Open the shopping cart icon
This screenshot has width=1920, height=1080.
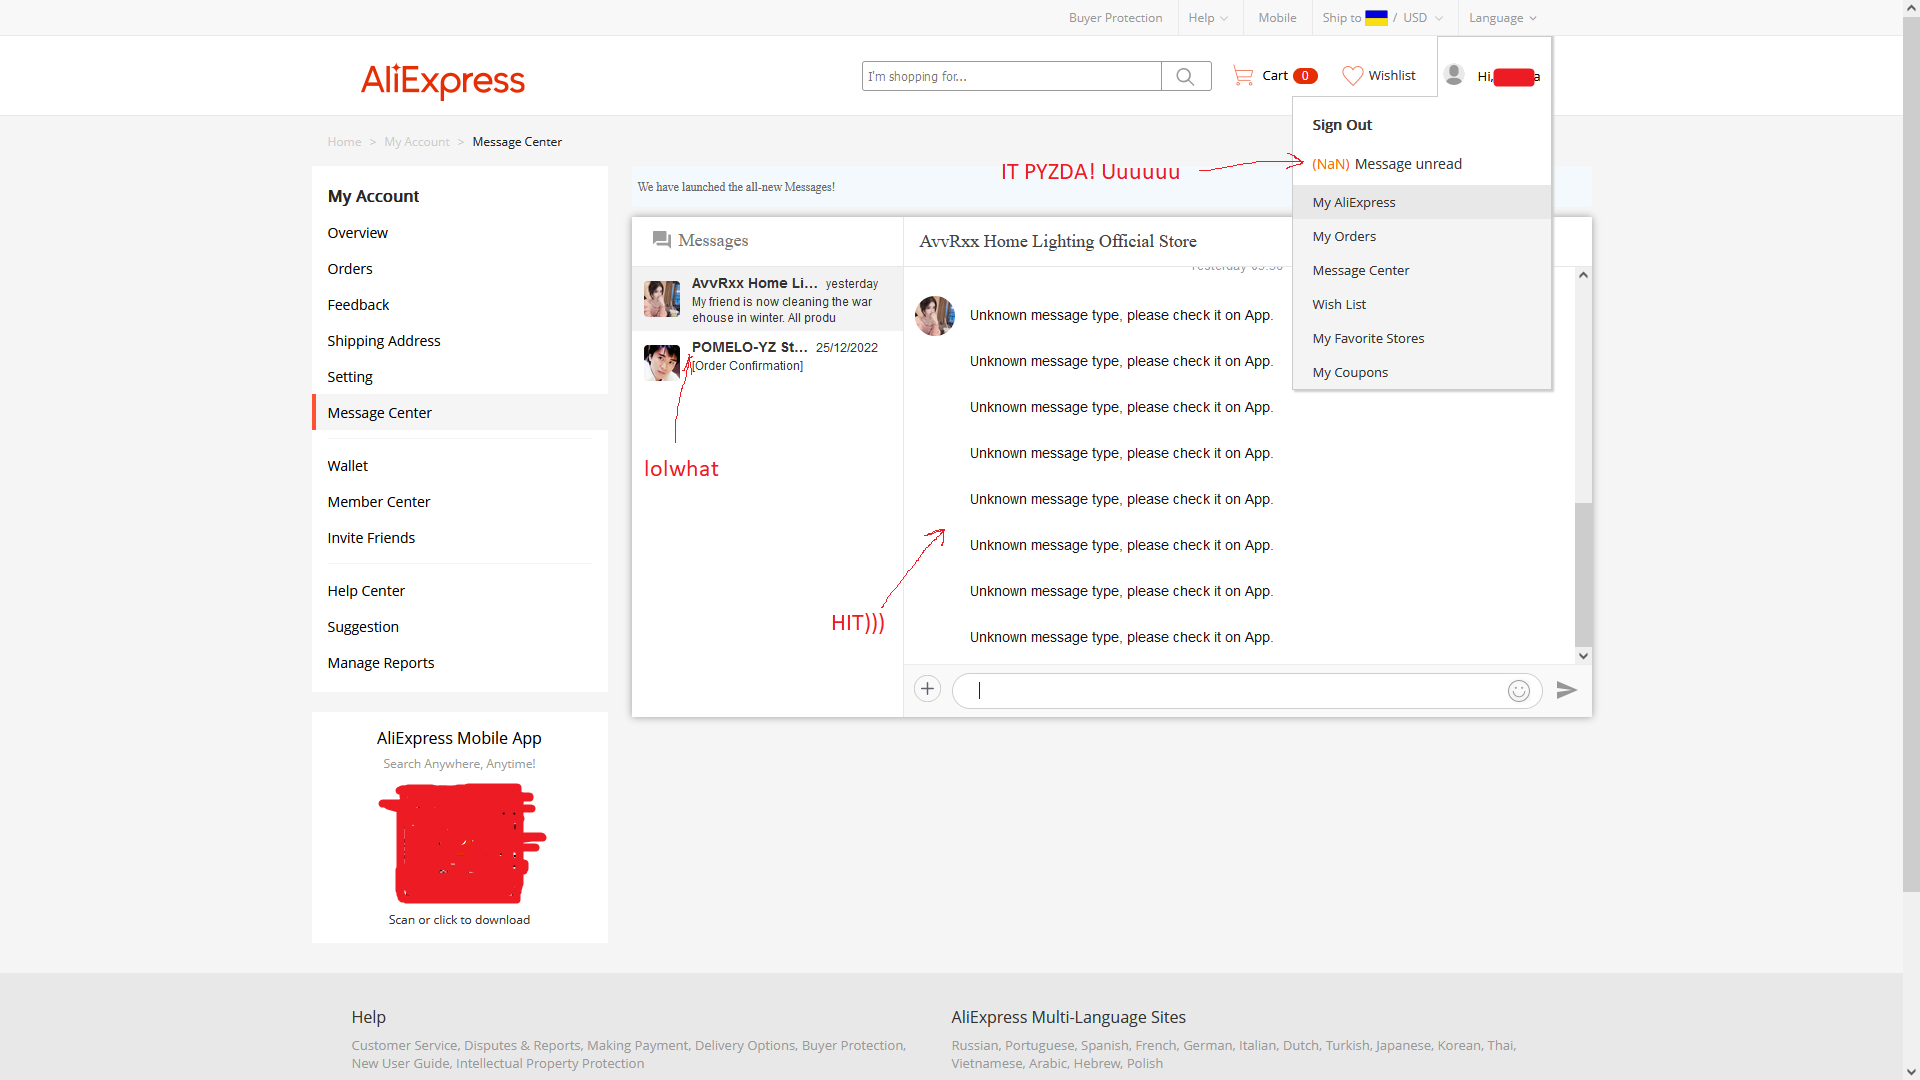pos(1243,76)
